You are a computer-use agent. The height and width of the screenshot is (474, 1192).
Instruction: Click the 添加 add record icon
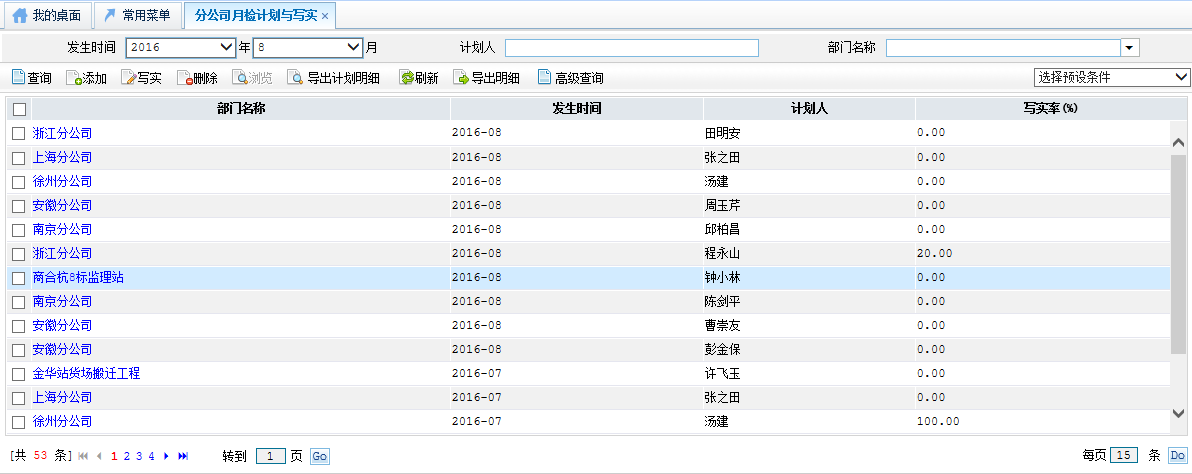pyautogui.click(x=74, y=78)
